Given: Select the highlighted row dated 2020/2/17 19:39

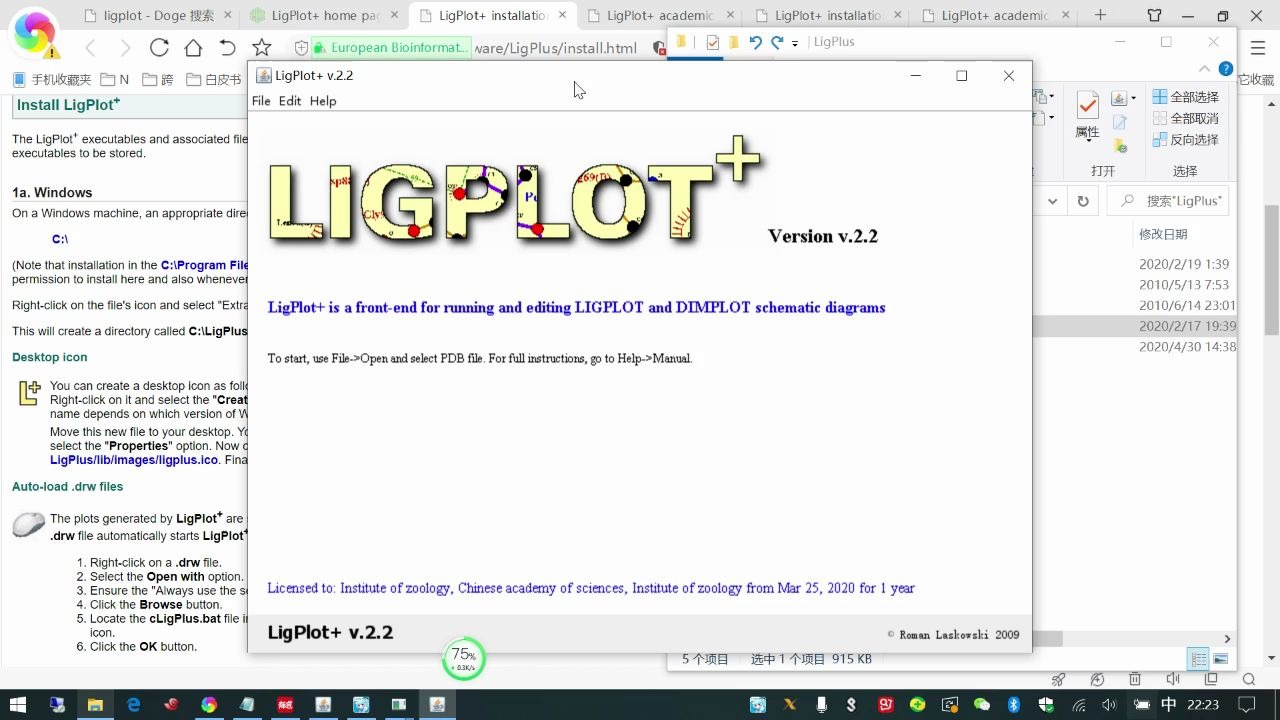Looking at the screenshot, I should [1186, 326].
